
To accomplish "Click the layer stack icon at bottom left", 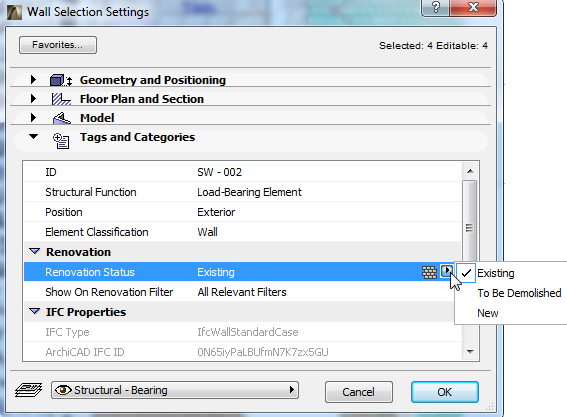I will [29, 390].
